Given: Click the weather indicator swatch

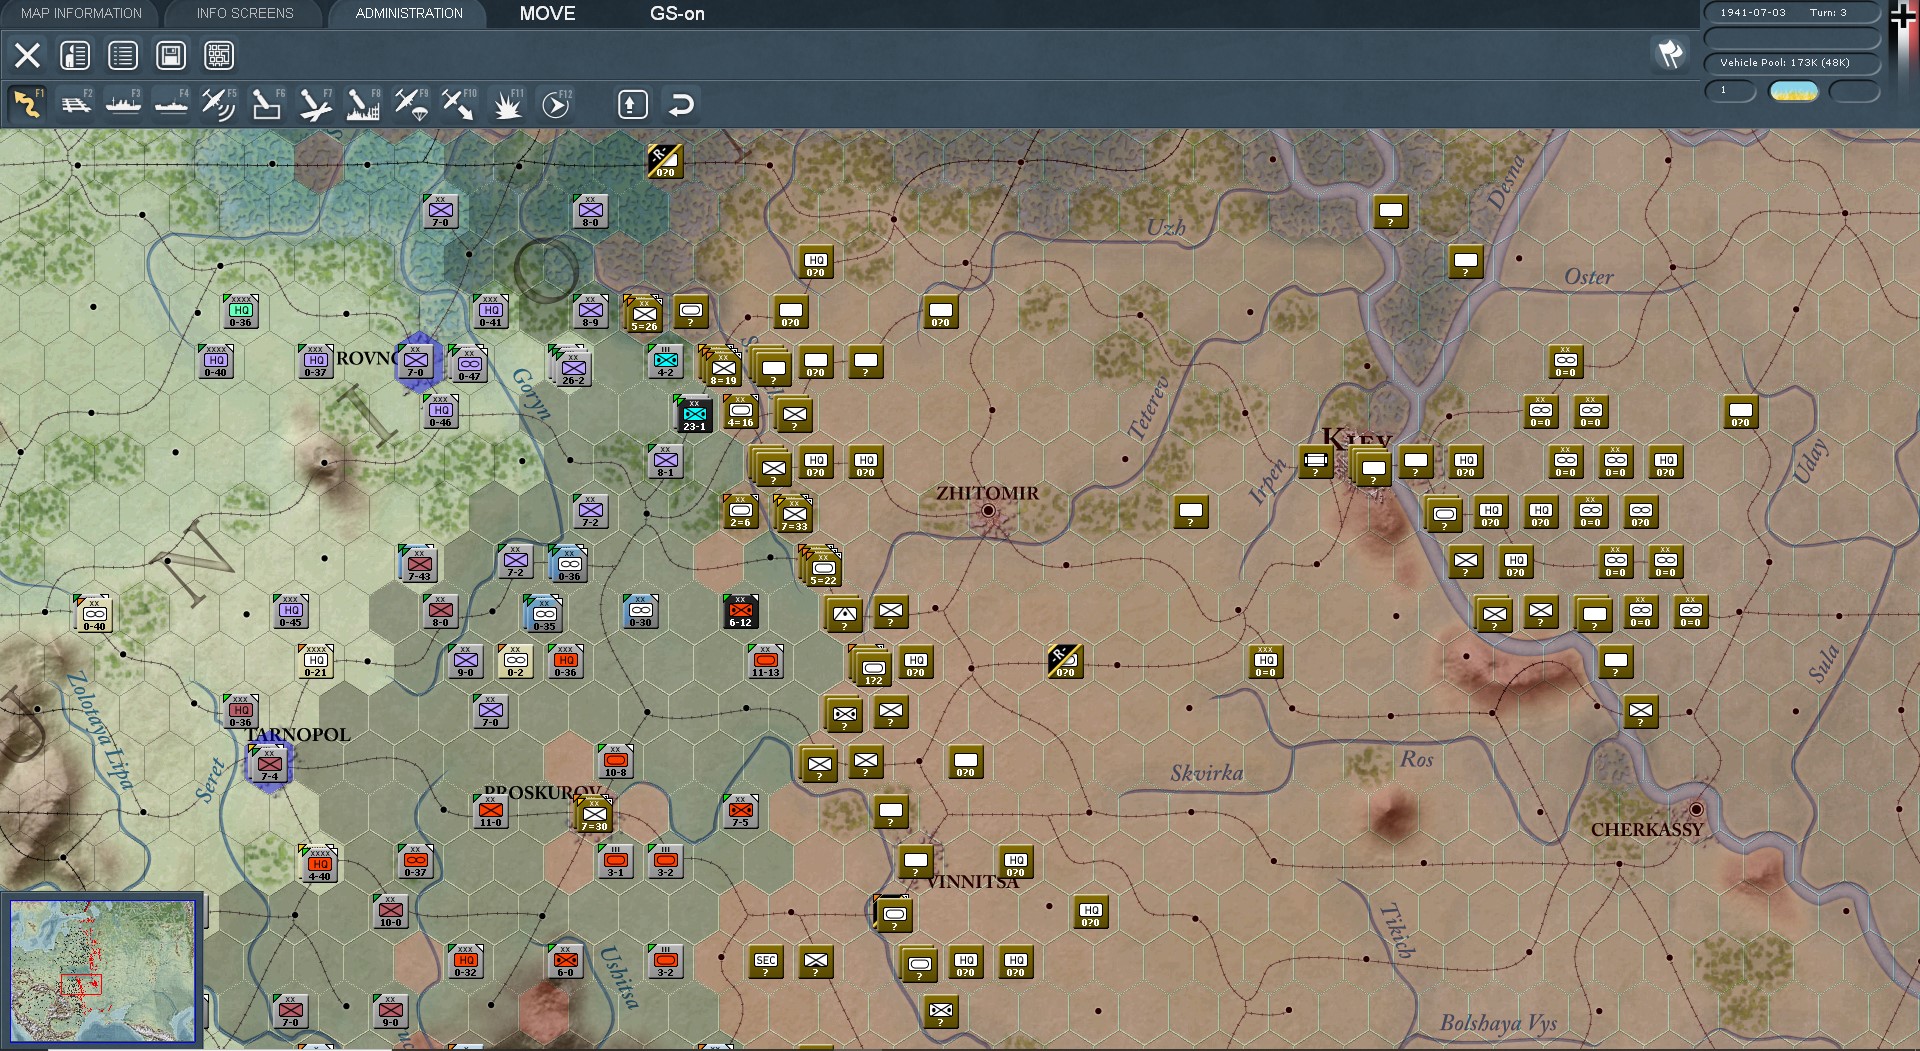Looking at the screenshot, I should tap(1794, 91).
